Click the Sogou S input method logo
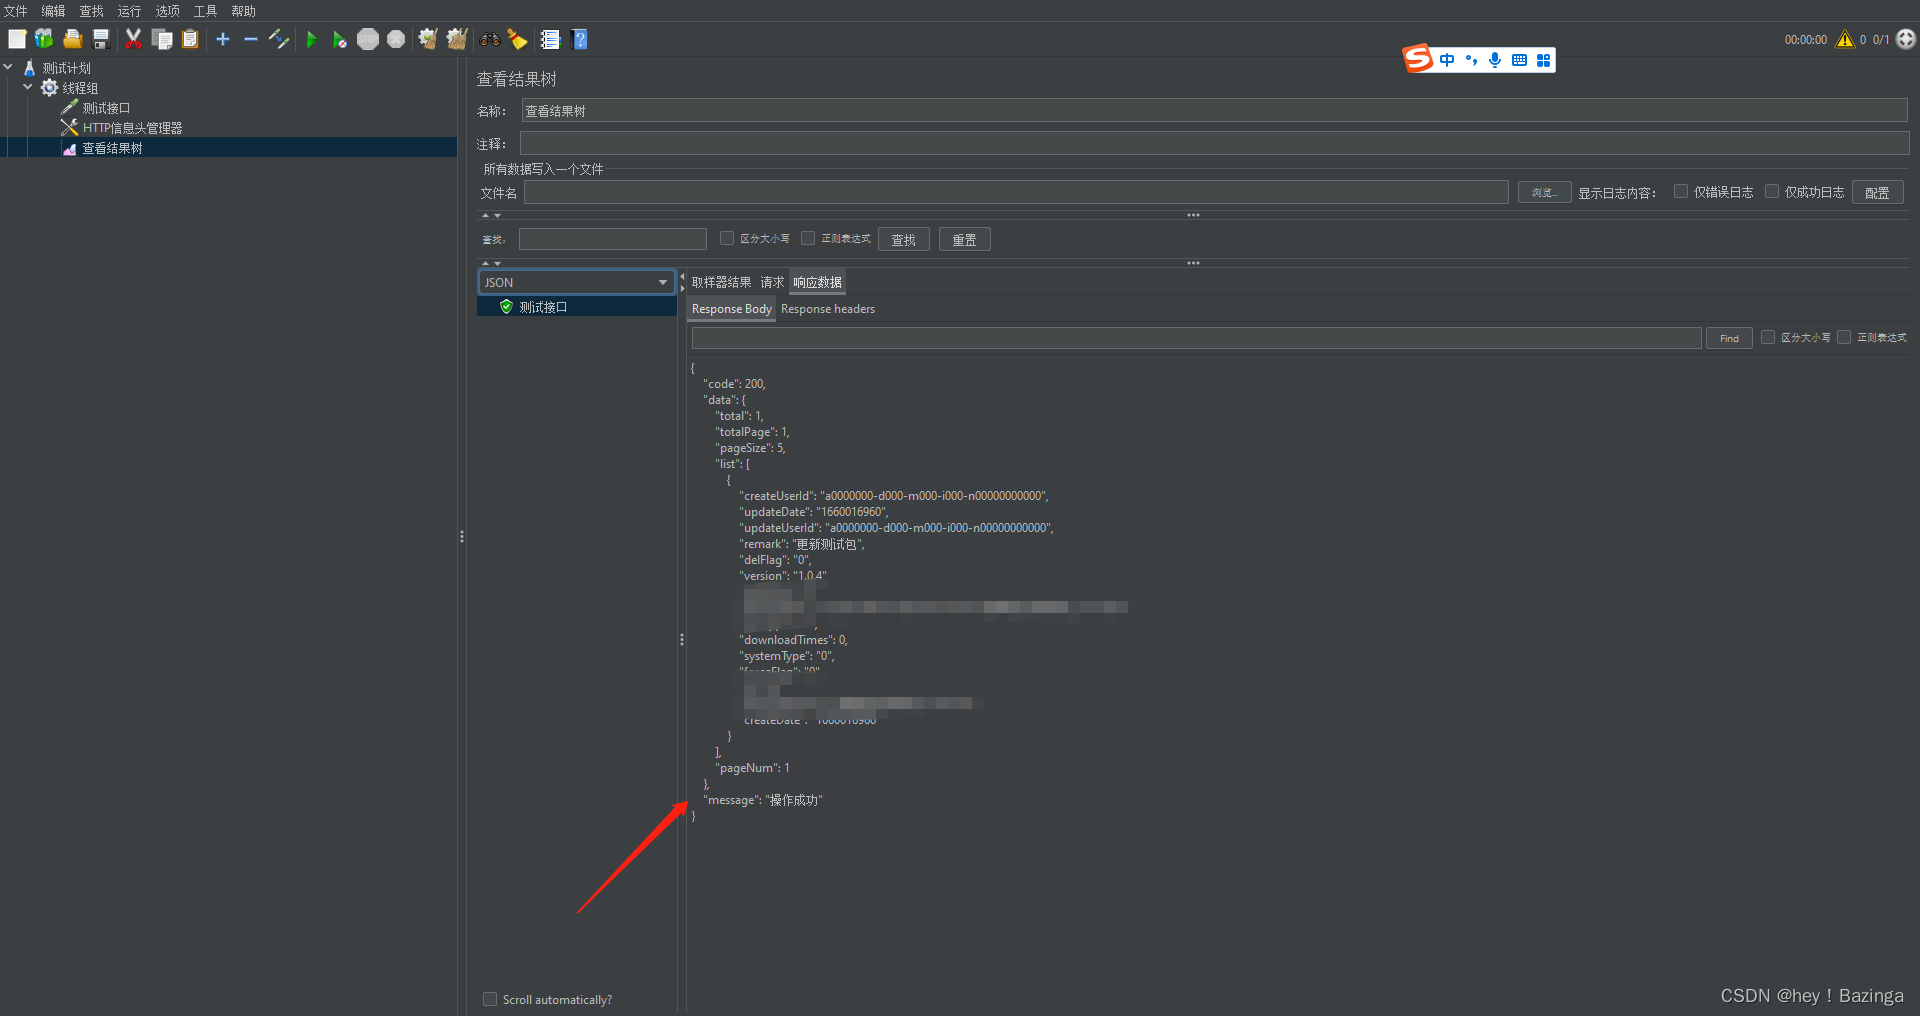Viewport: 1920px width, 1016px height. pyautogui.click(x=1418, y=59)
